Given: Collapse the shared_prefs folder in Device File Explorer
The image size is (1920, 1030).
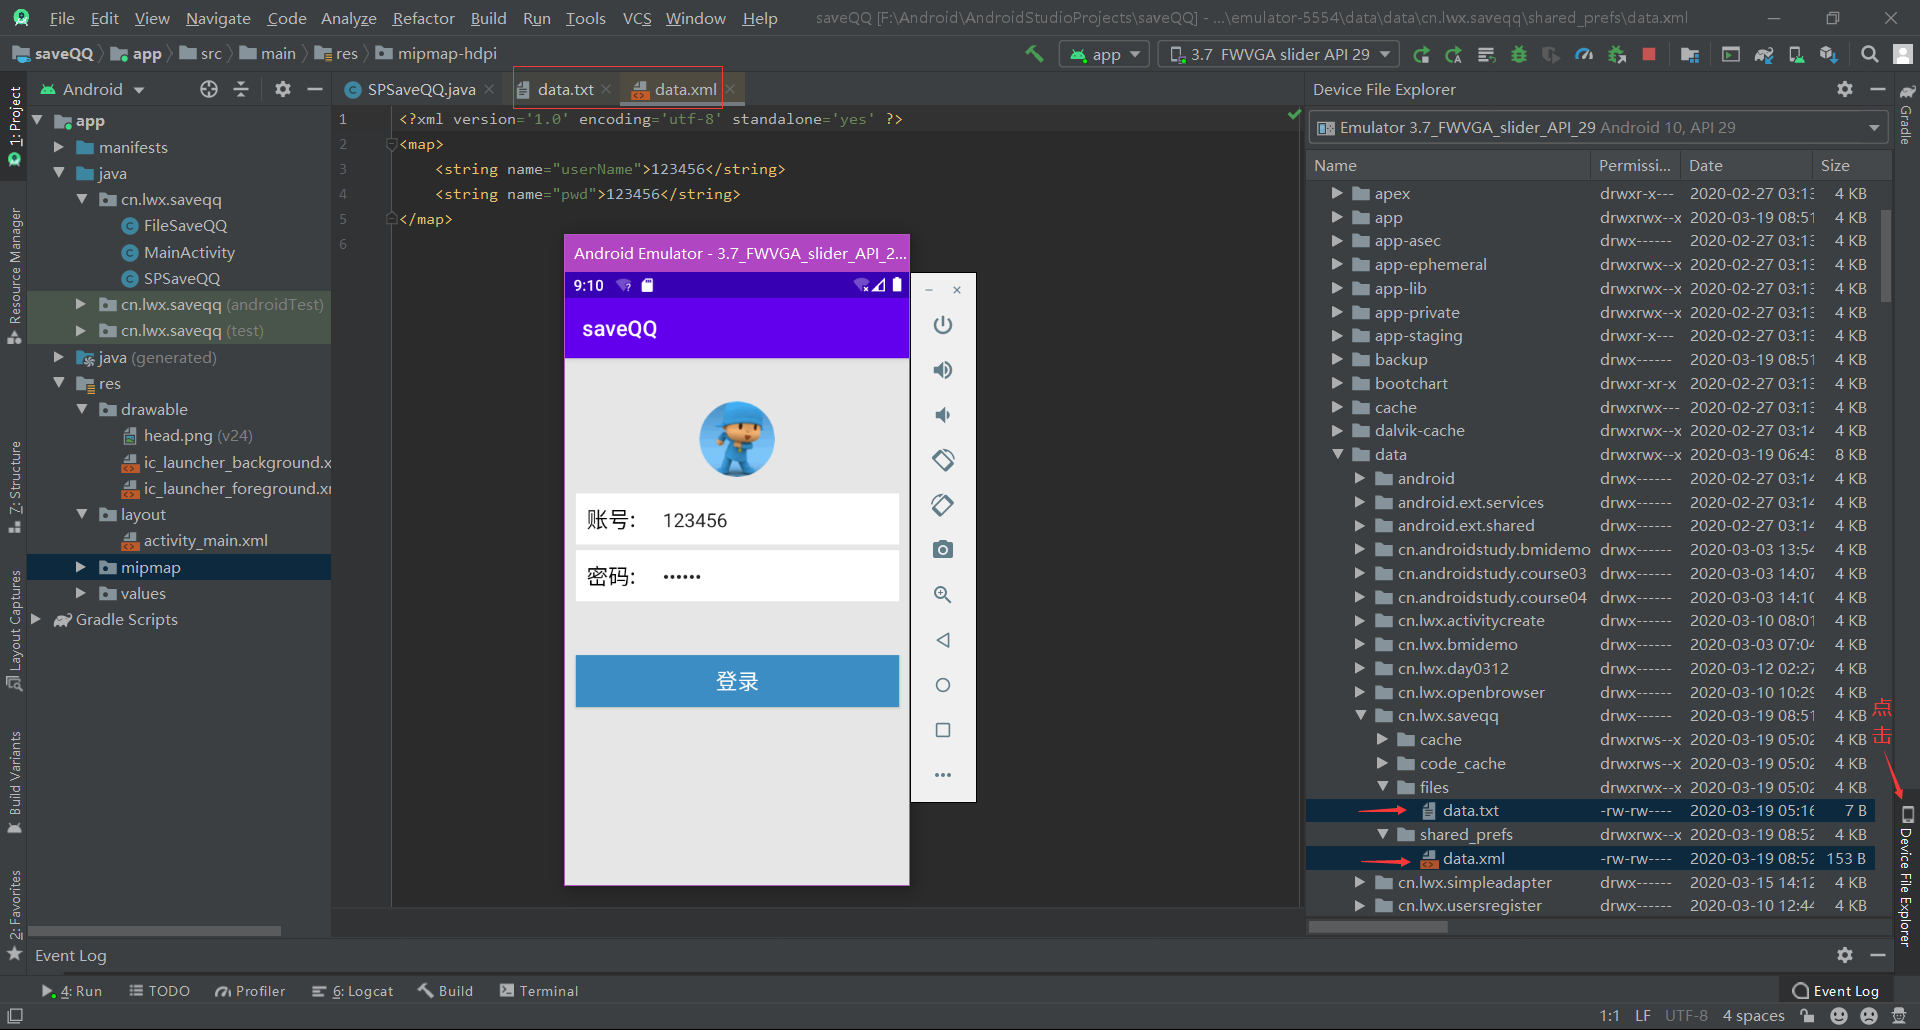Looking at the screenshot, I should pyautogui.click(x=1384, y=834).
